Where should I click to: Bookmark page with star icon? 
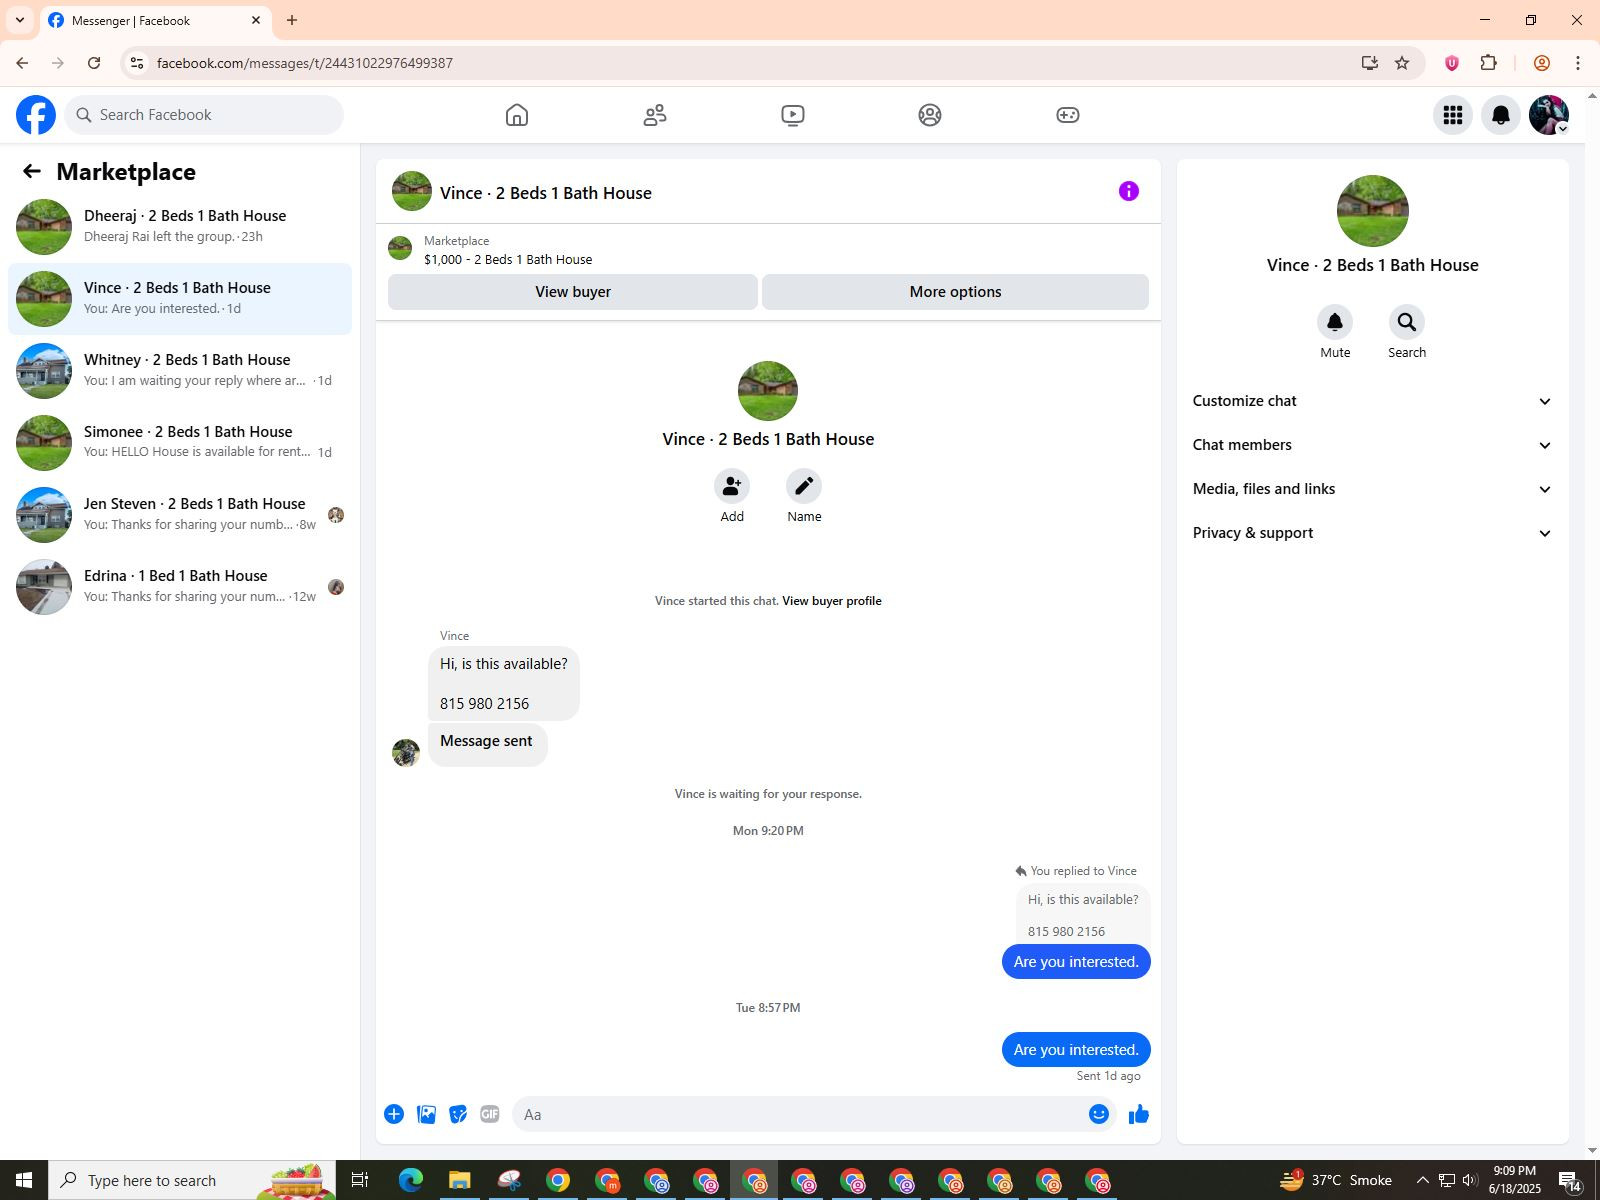[x=1402, y=63]
